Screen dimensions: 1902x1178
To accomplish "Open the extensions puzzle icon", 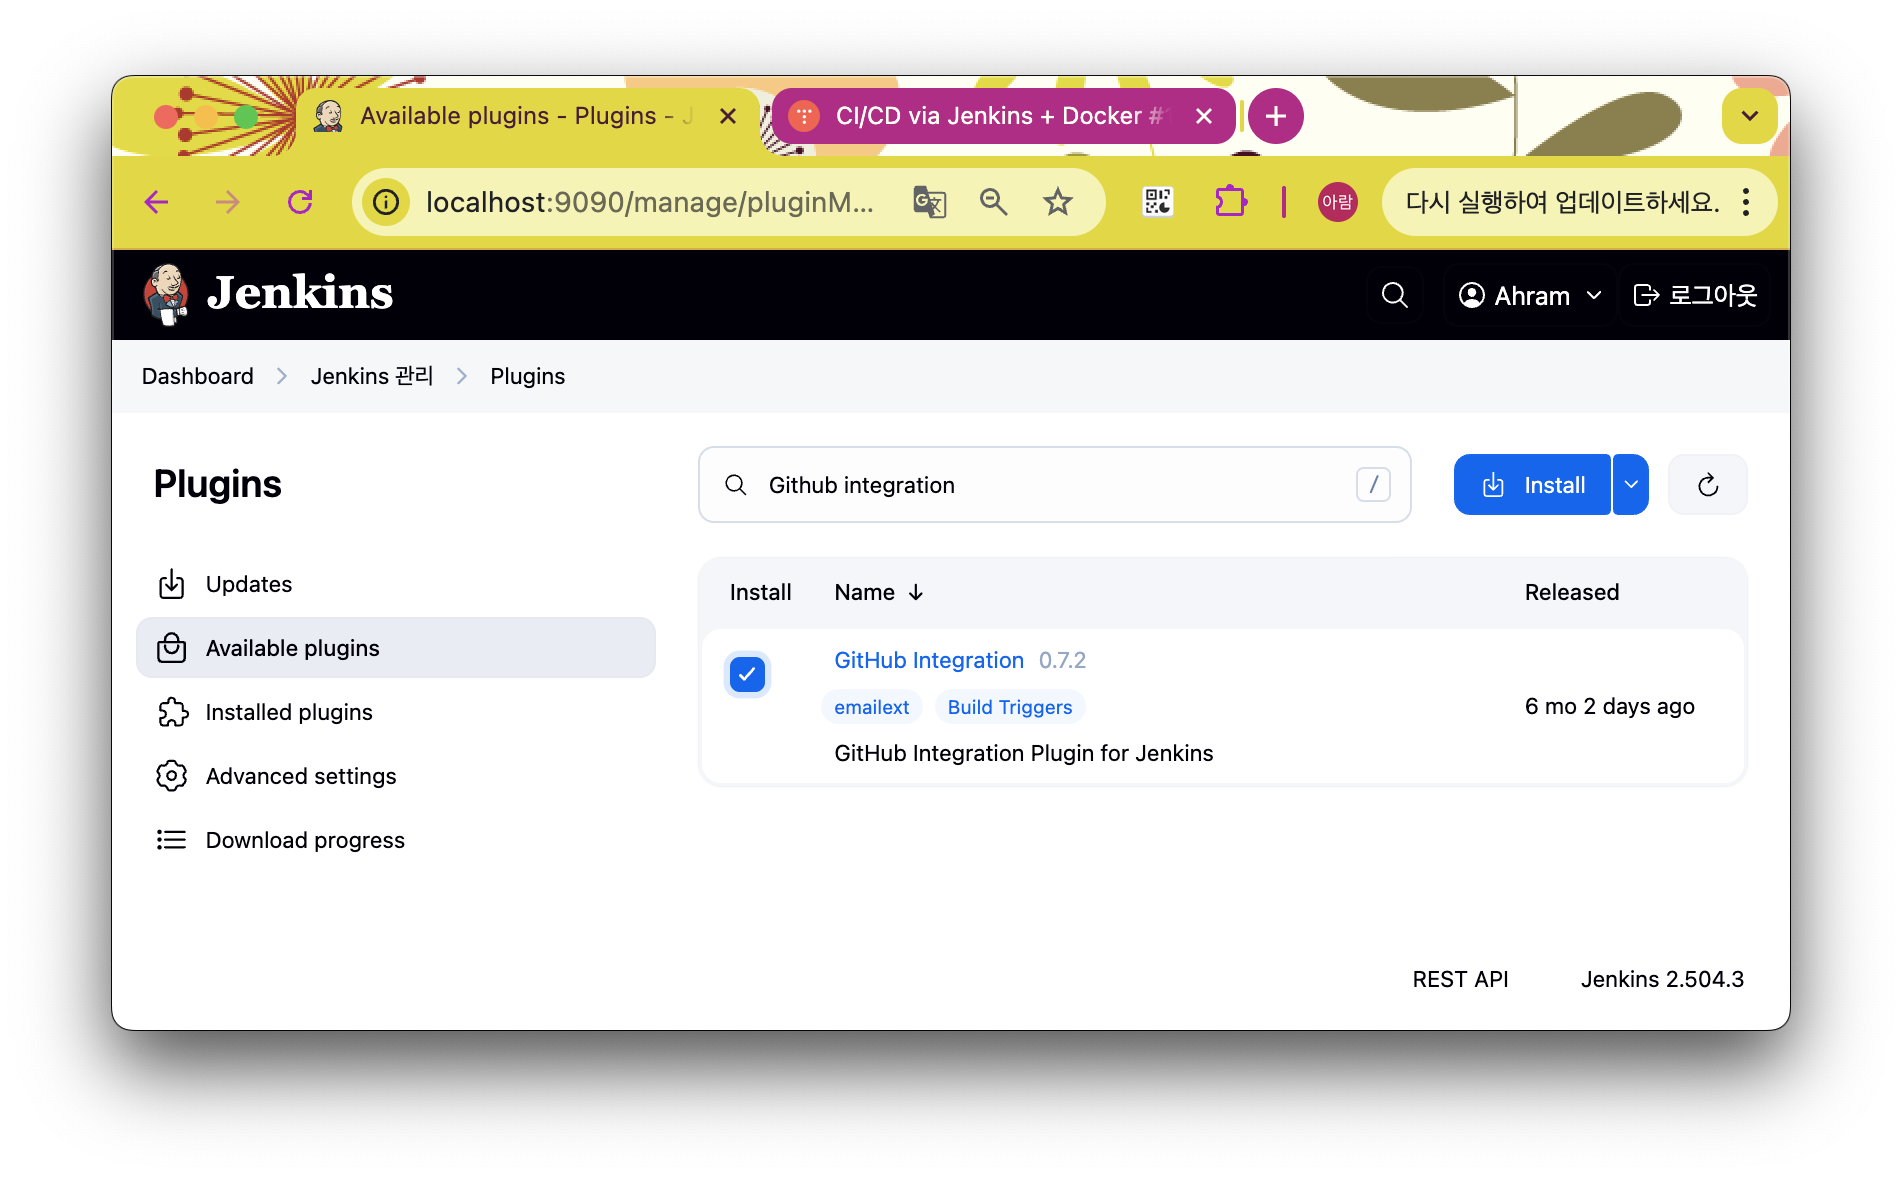I will [1230, 202].
